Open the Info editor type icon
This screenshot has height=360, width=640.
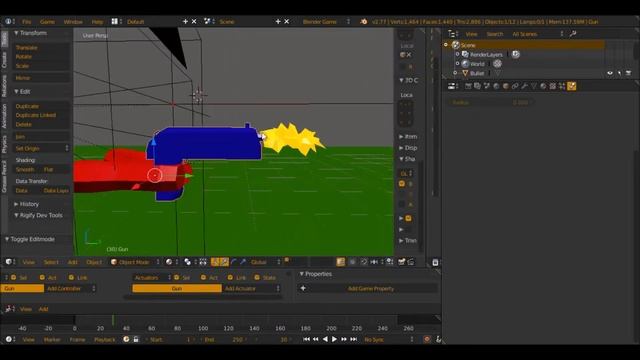click(9, 21)
